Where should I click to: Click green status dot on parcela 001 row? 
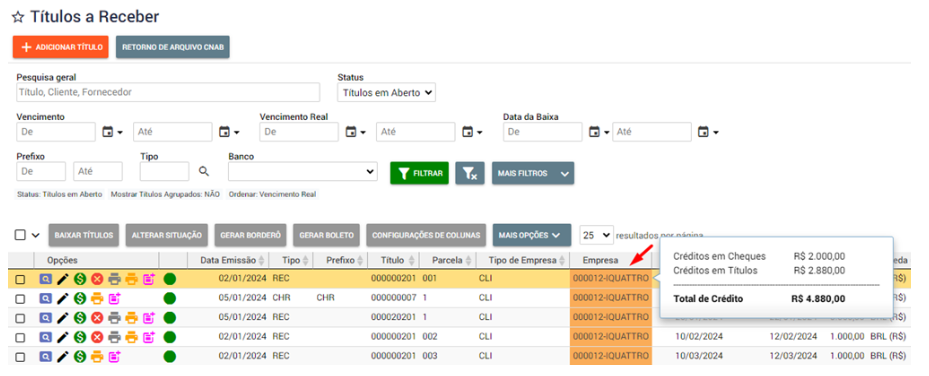click(170, 279)
